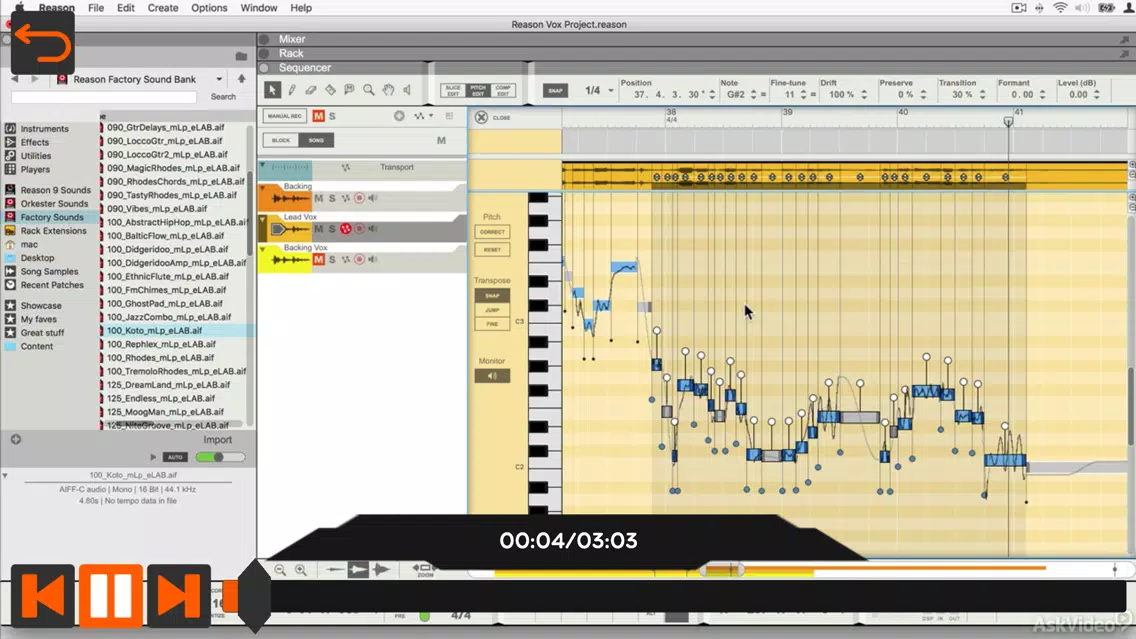The height and width of the screenshot is (639, 1136).
Task: Open Rack Extensions location
Action: point(53,230)
